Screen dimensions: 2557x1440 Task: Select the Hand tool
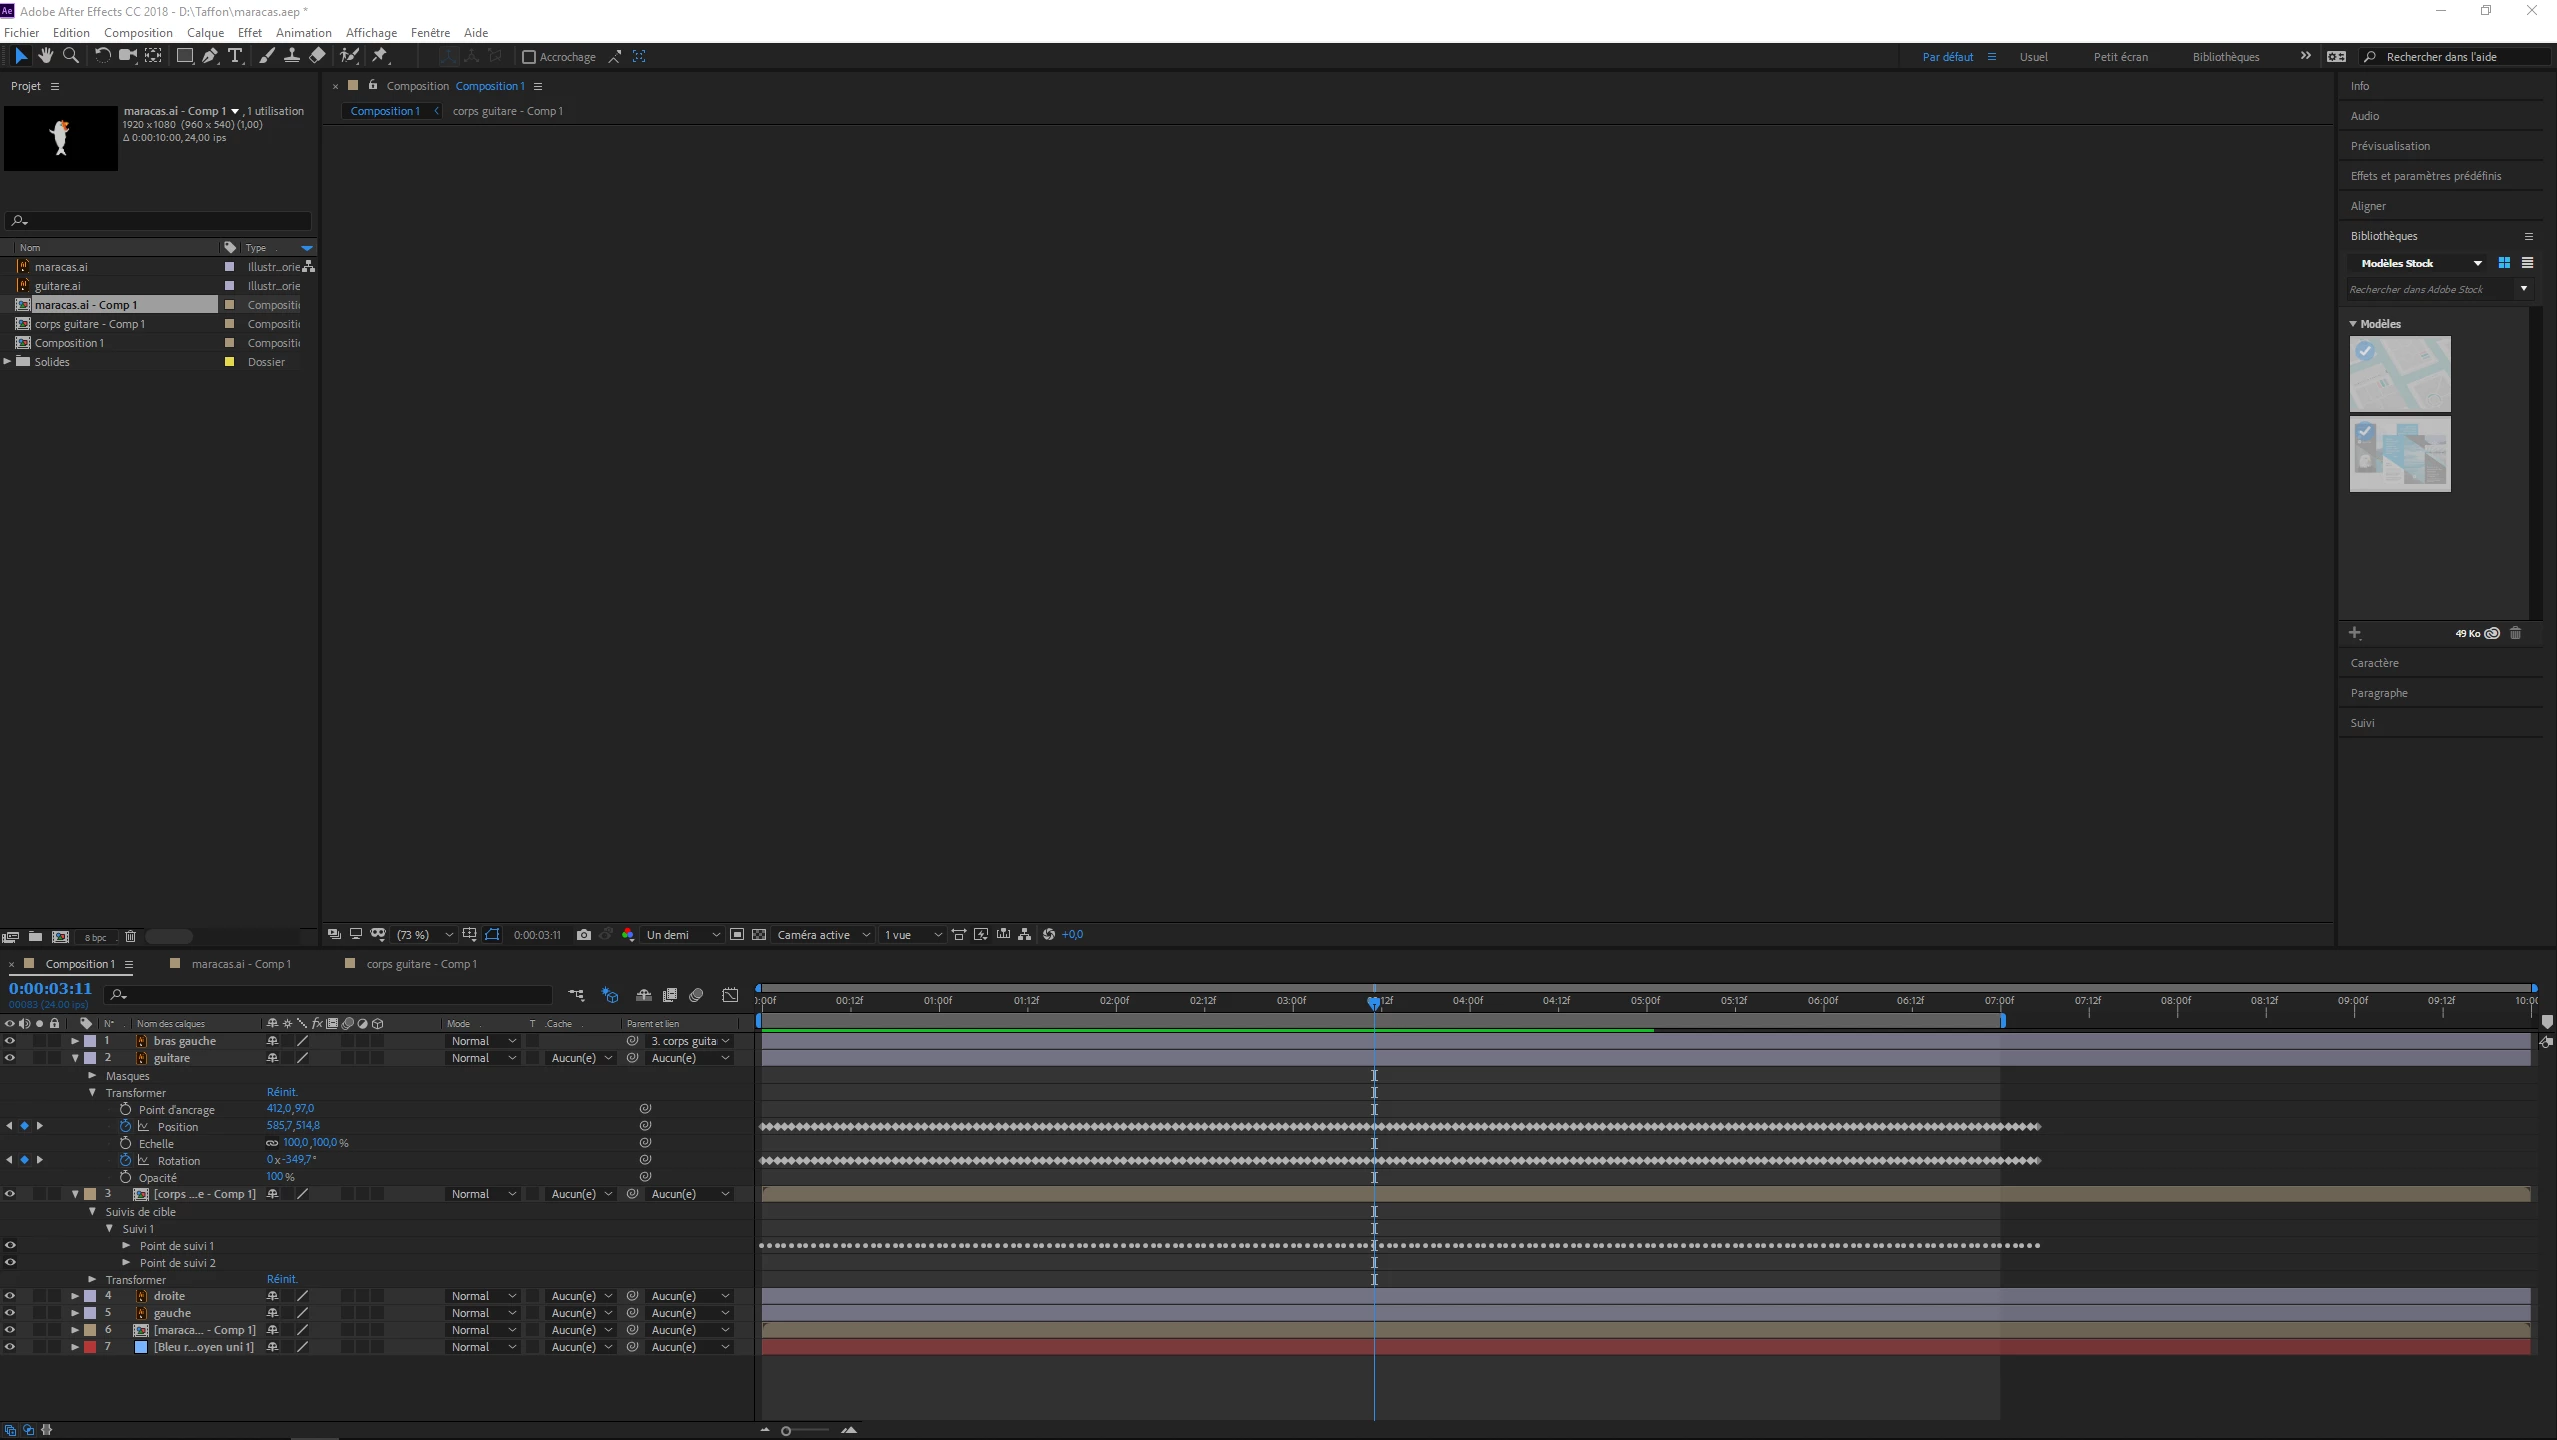coord(45,56)
